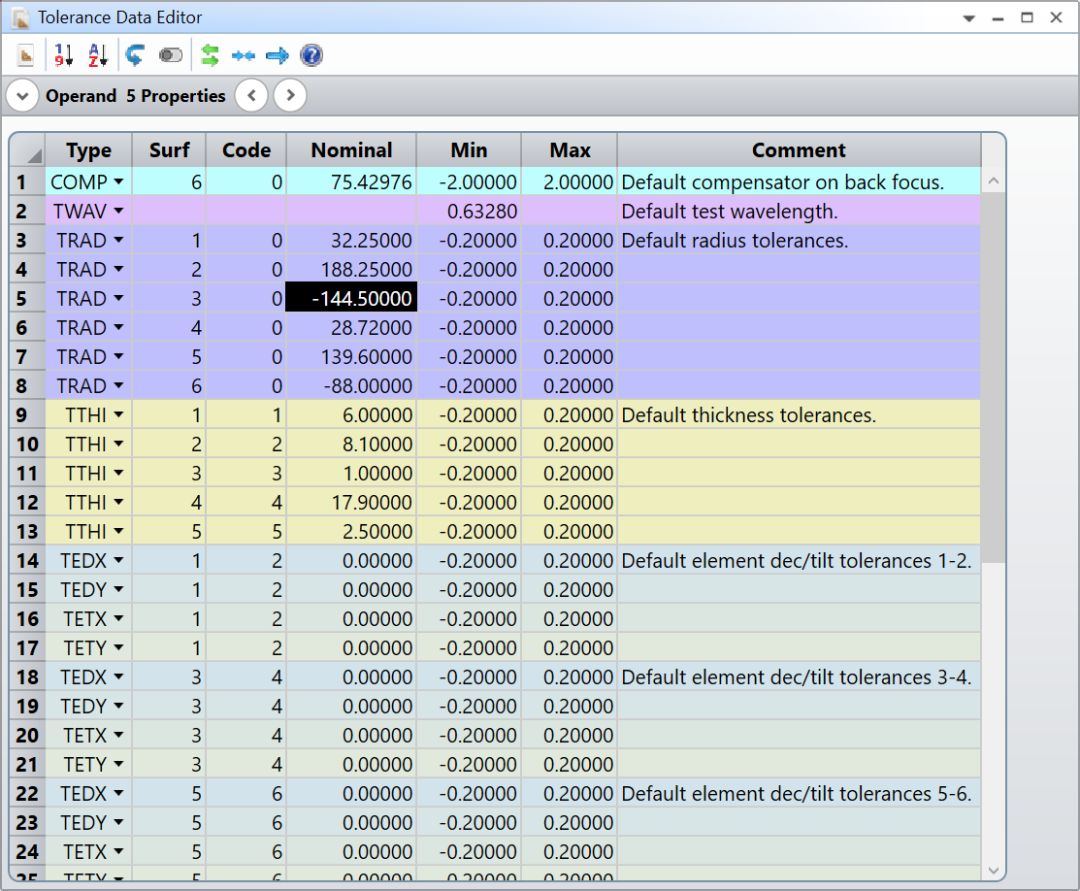1080x891 pixels.
Task: Open the window options dropdown arrow in title bar
Action: (x=968, y=18)
